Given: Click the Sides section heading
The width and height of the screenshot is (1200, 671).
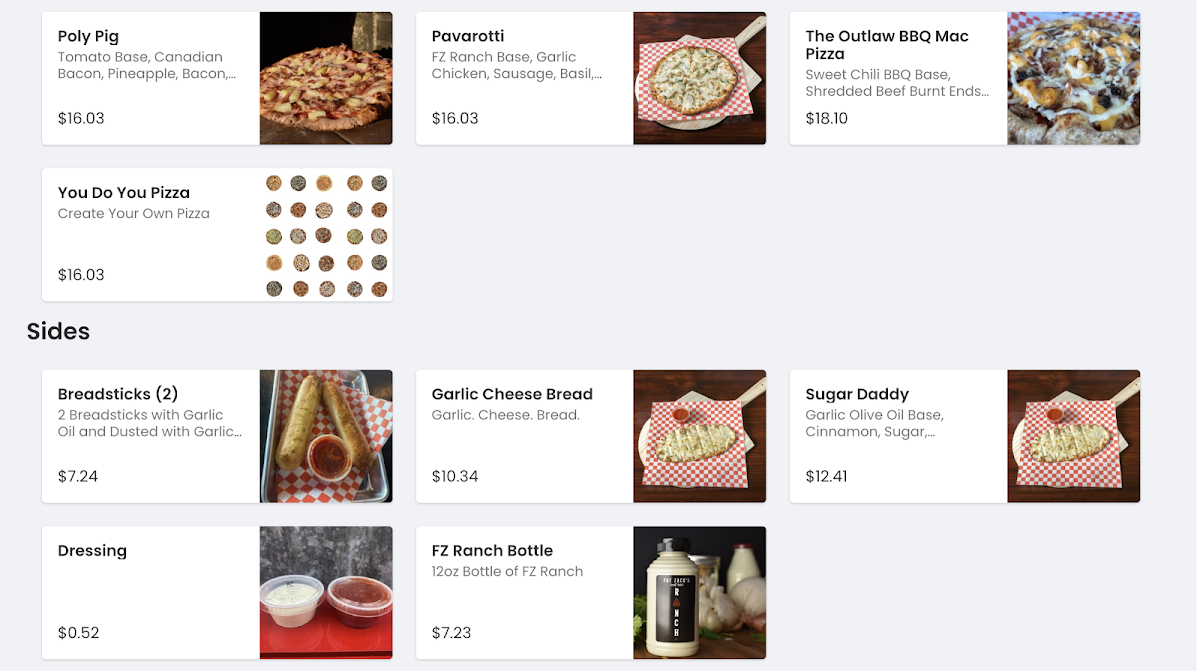Looking at the screenshot, I should pos(58,331).
